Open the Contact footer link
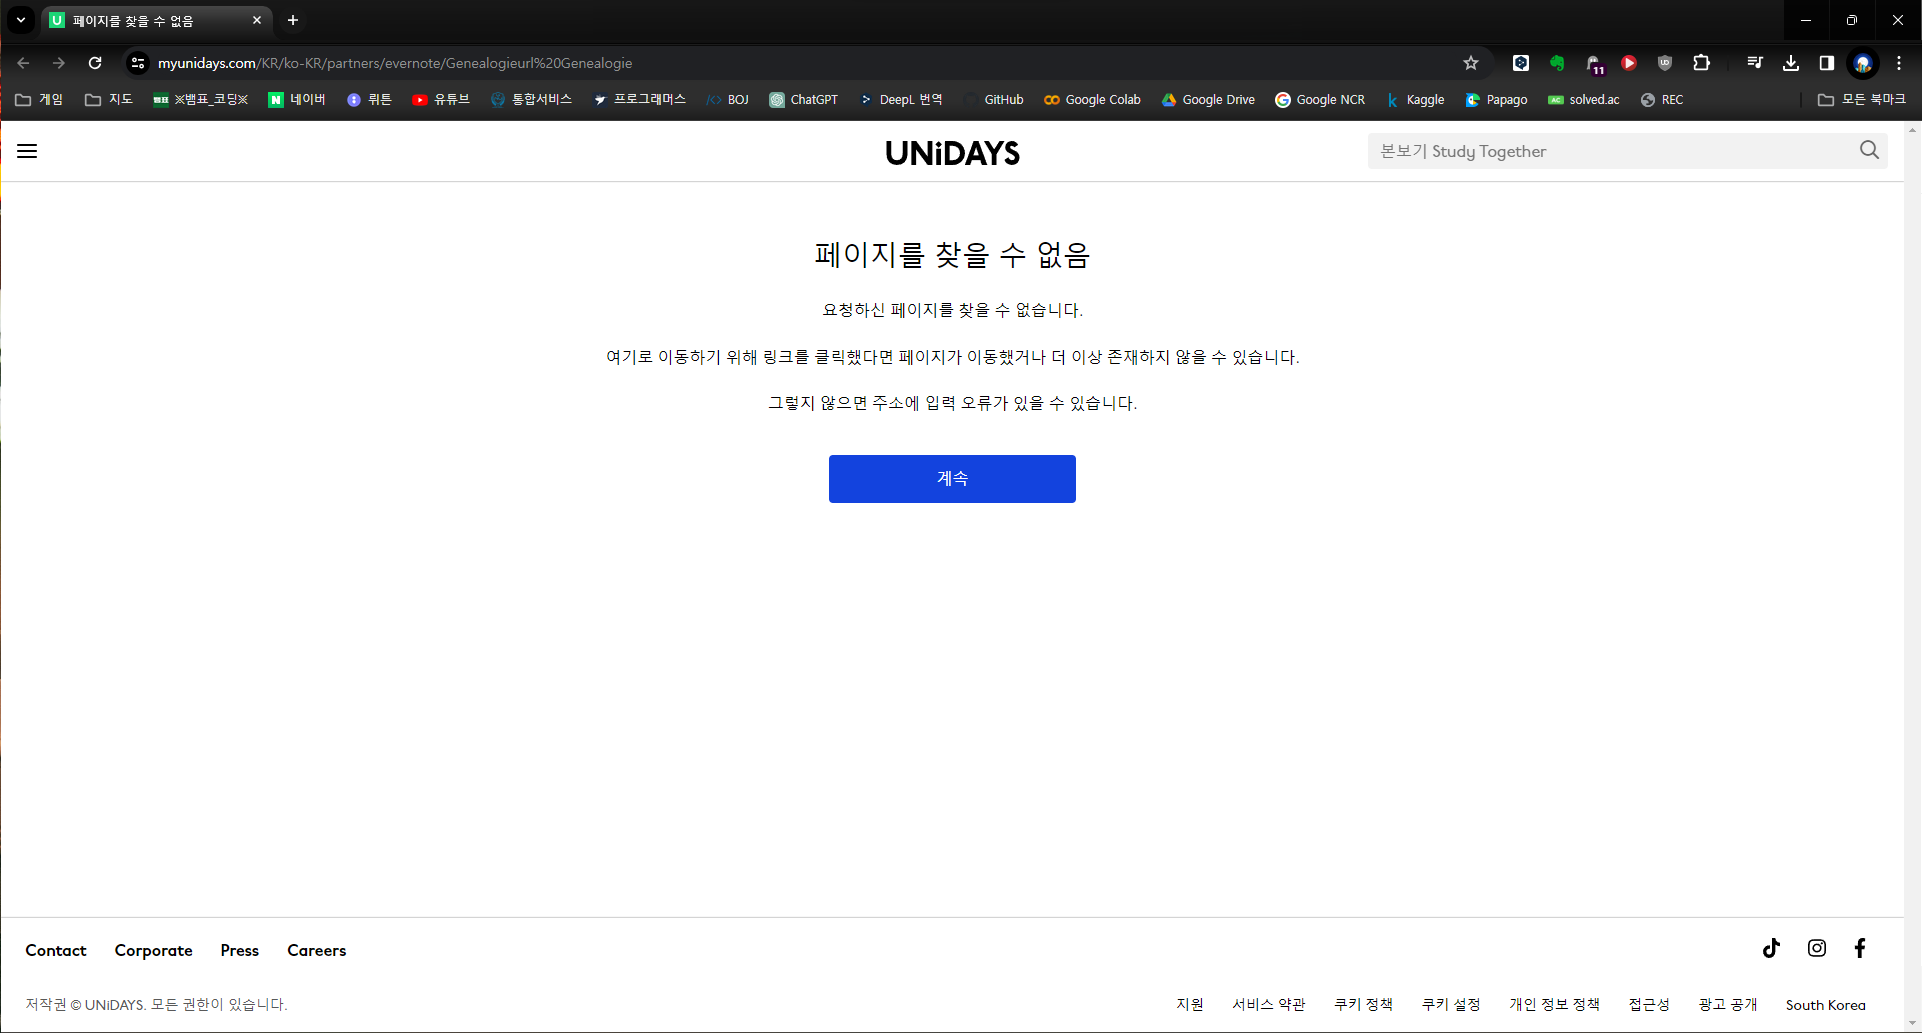This screenshot has height=1033, width=1922. tap(56, 950)
